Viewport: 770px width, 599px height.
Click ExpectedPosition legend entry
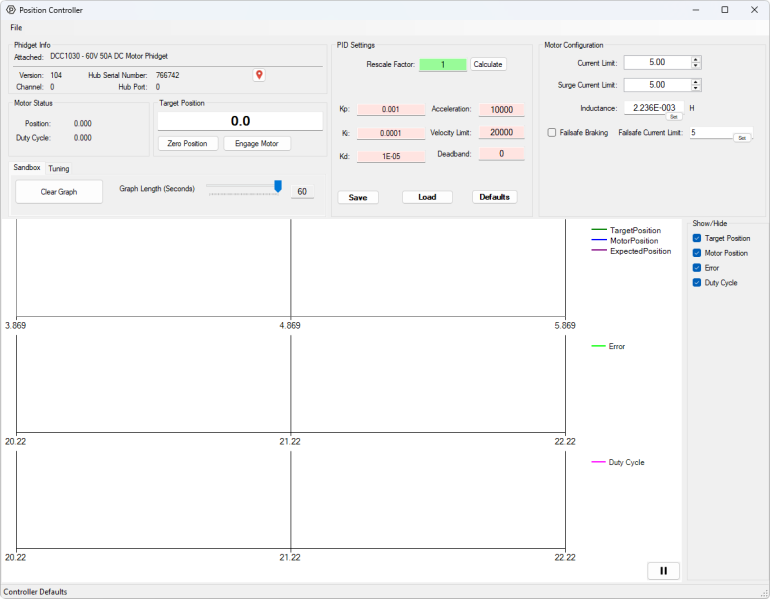click(x=632, y=251)
